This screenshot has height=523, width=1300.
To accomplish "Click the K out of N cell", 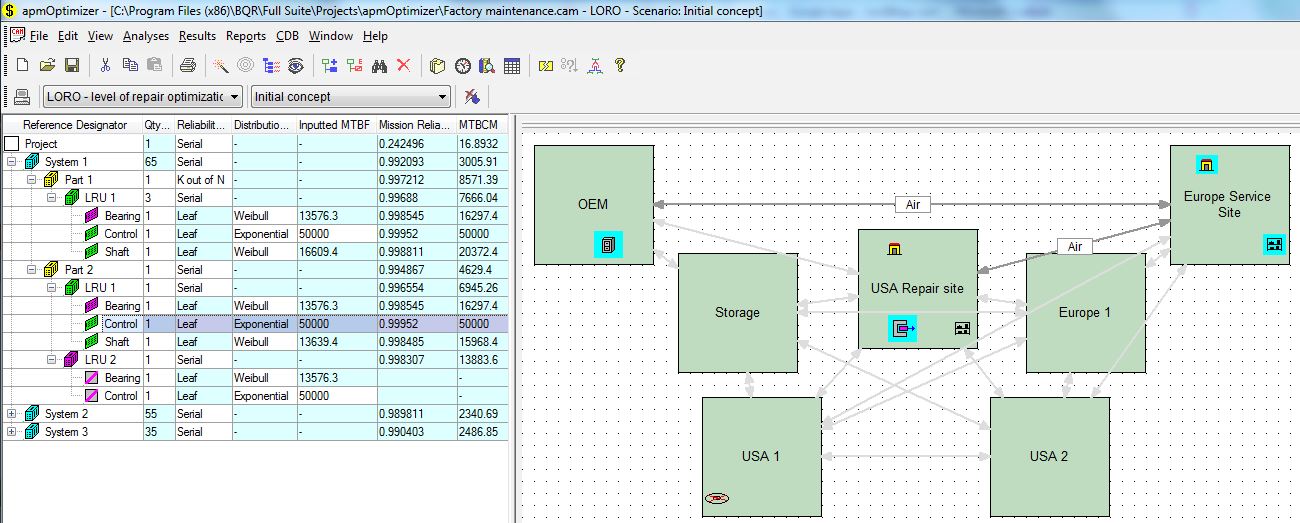I will click(x=203, y=179).
